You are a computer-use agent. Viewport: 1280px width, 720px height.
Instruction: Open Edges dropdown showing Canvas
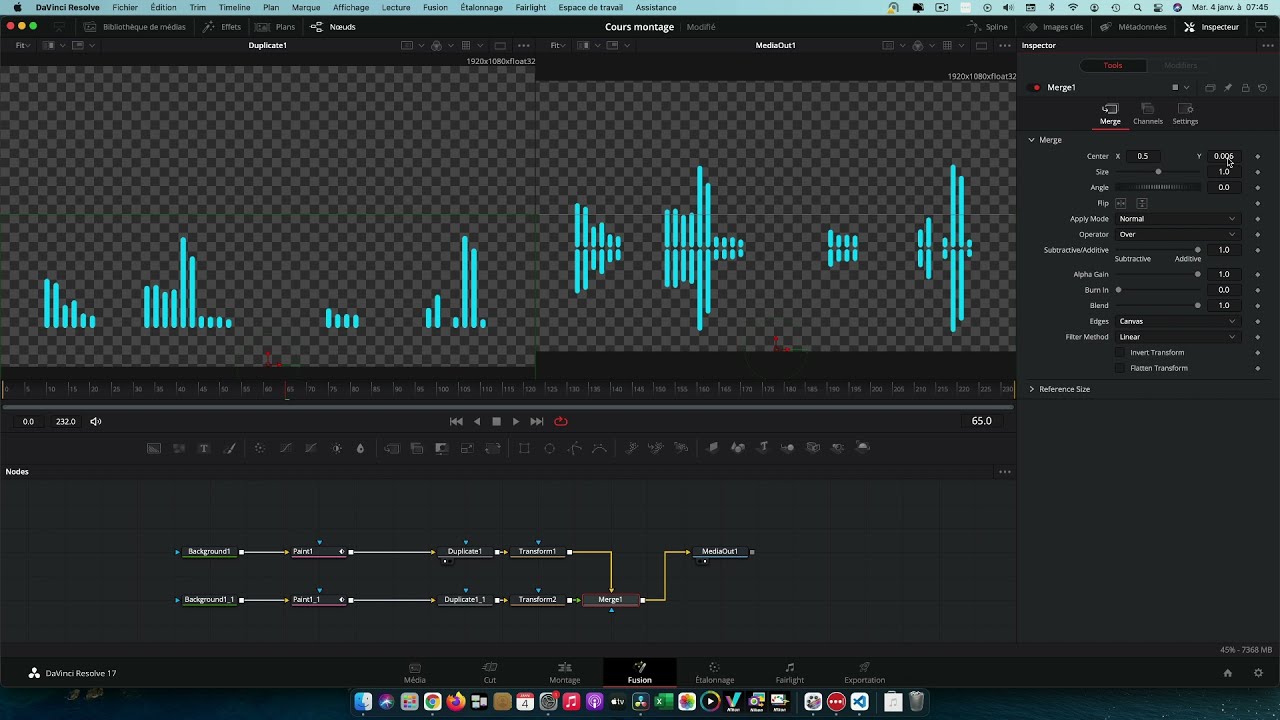pos(1177,322)
